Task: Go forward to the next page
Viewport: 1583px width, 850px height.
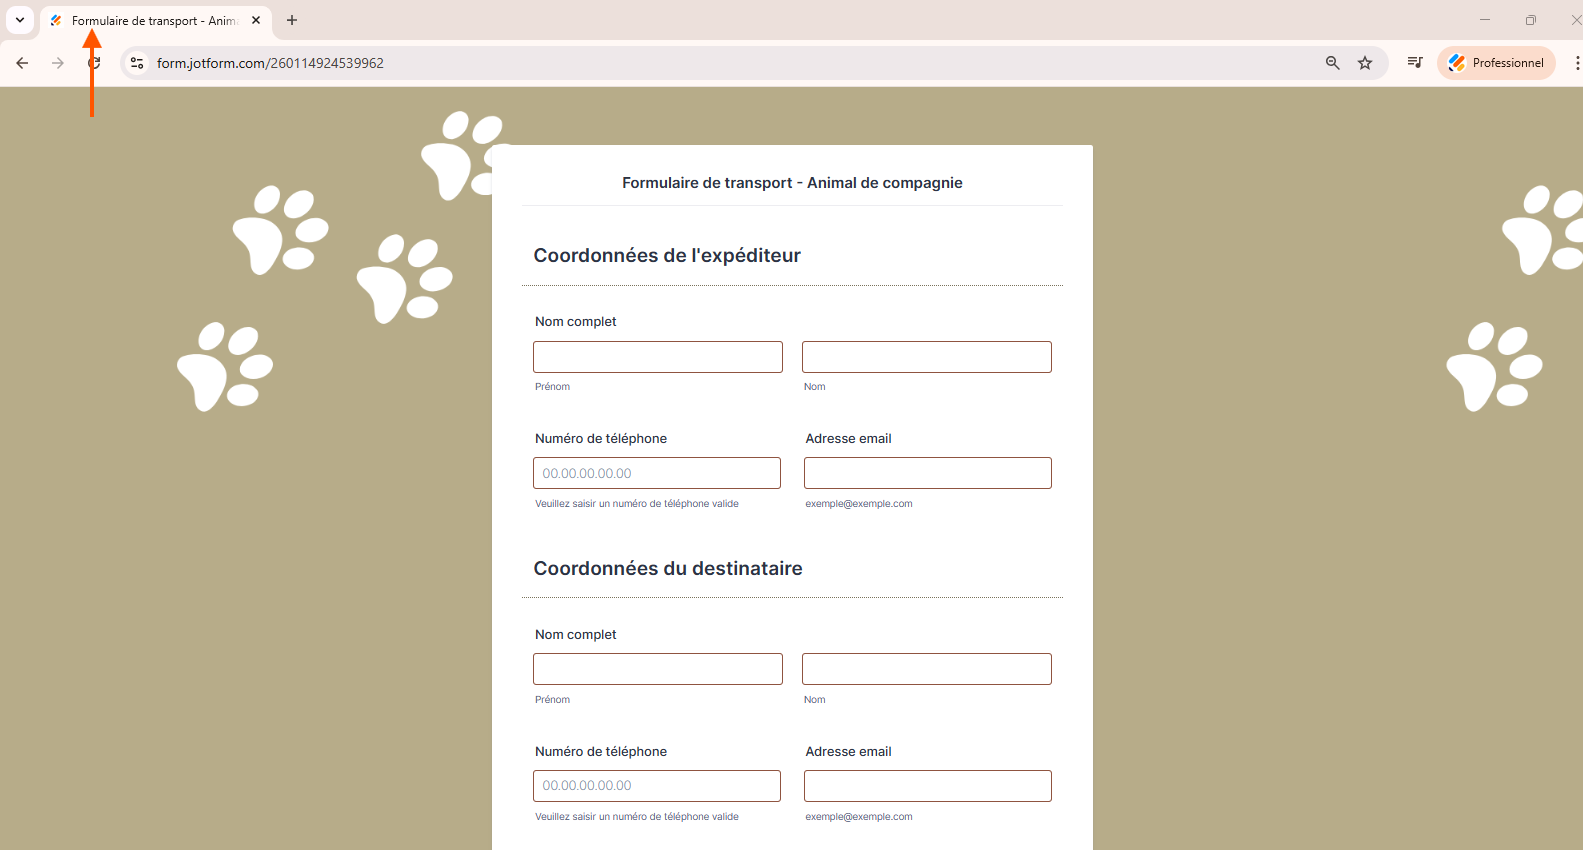Action: point(58,63)
